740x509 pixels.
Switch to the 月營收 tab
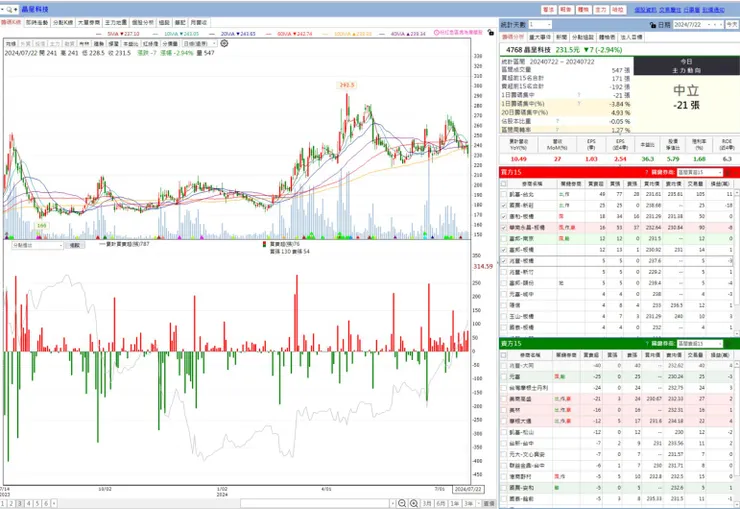point(199,23)
